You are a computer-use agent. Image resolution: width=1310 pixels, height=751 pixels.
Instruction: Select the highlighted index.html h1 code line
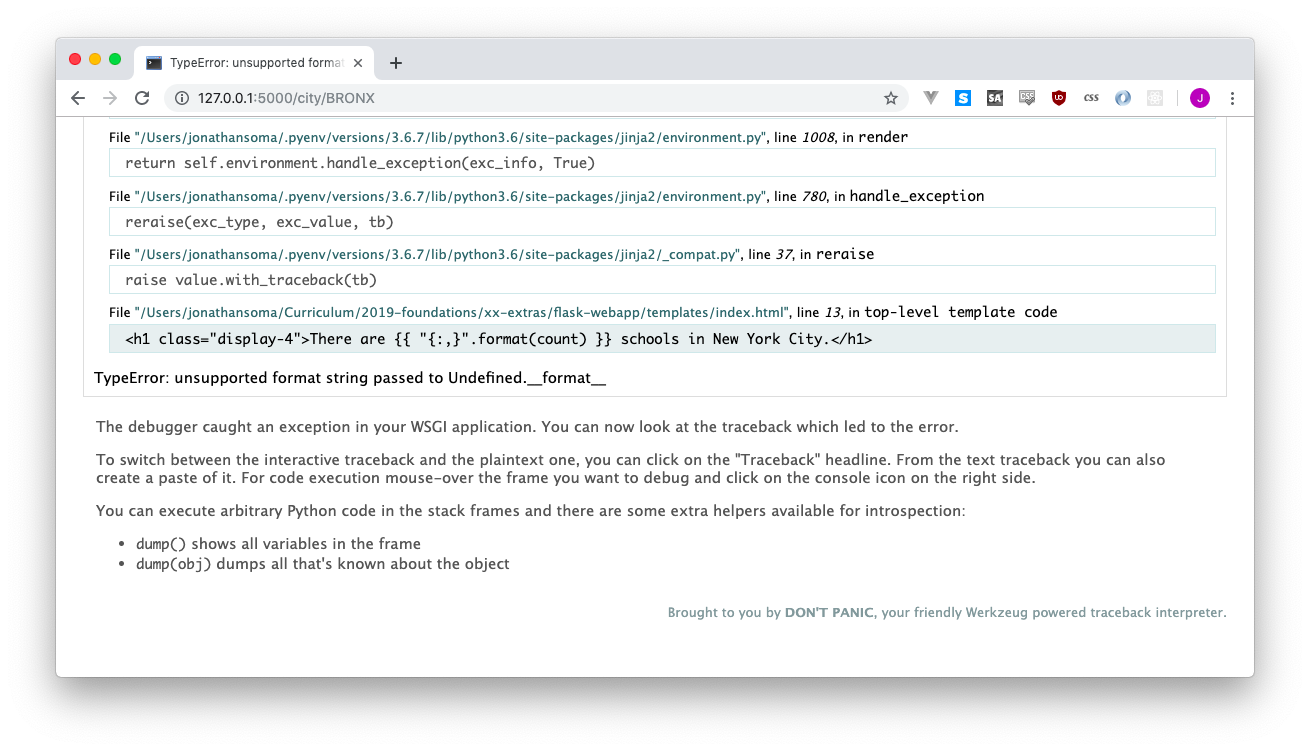[x=662, y=339]
